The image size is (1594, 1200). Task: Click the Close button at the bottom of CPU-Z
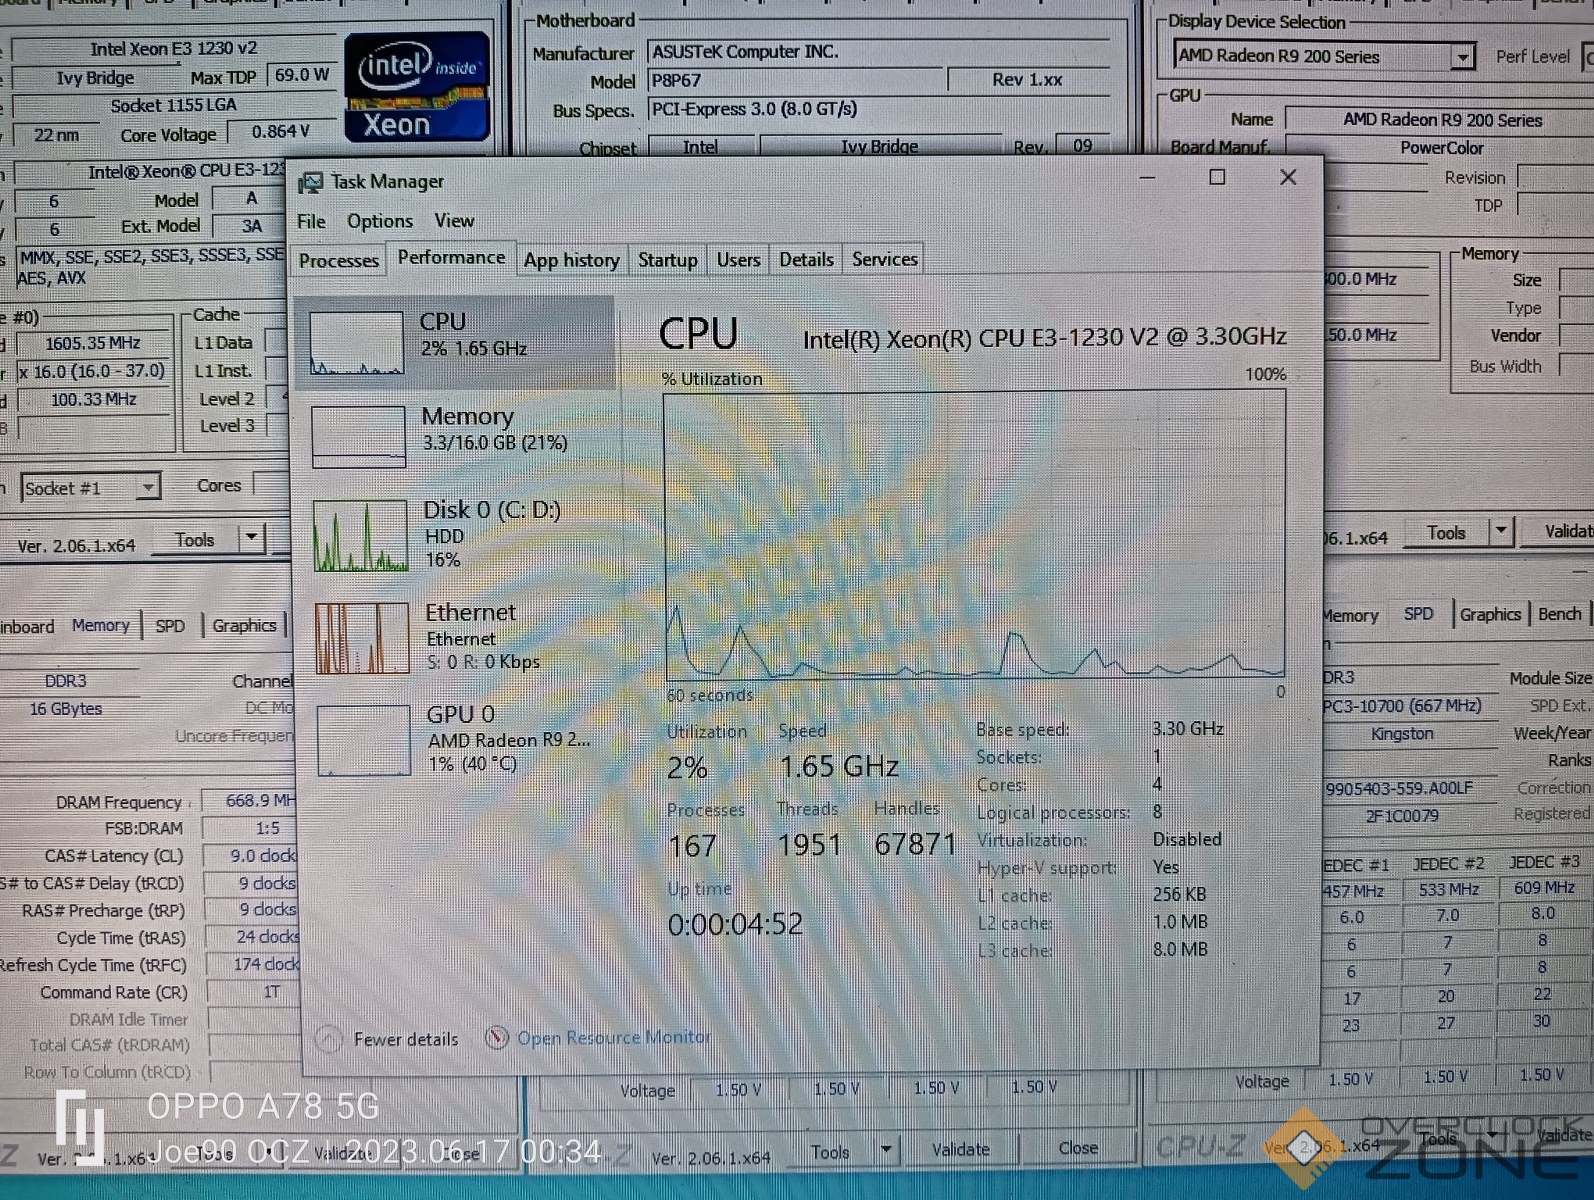[1078, 1148]
